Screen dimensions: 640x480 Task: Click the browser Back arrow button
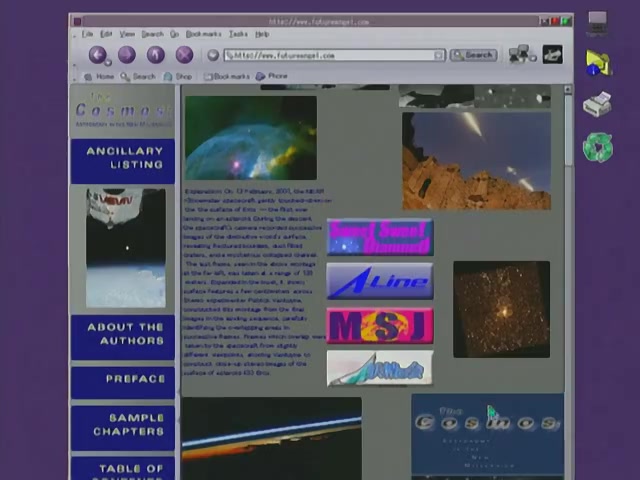tap(97, 55)
